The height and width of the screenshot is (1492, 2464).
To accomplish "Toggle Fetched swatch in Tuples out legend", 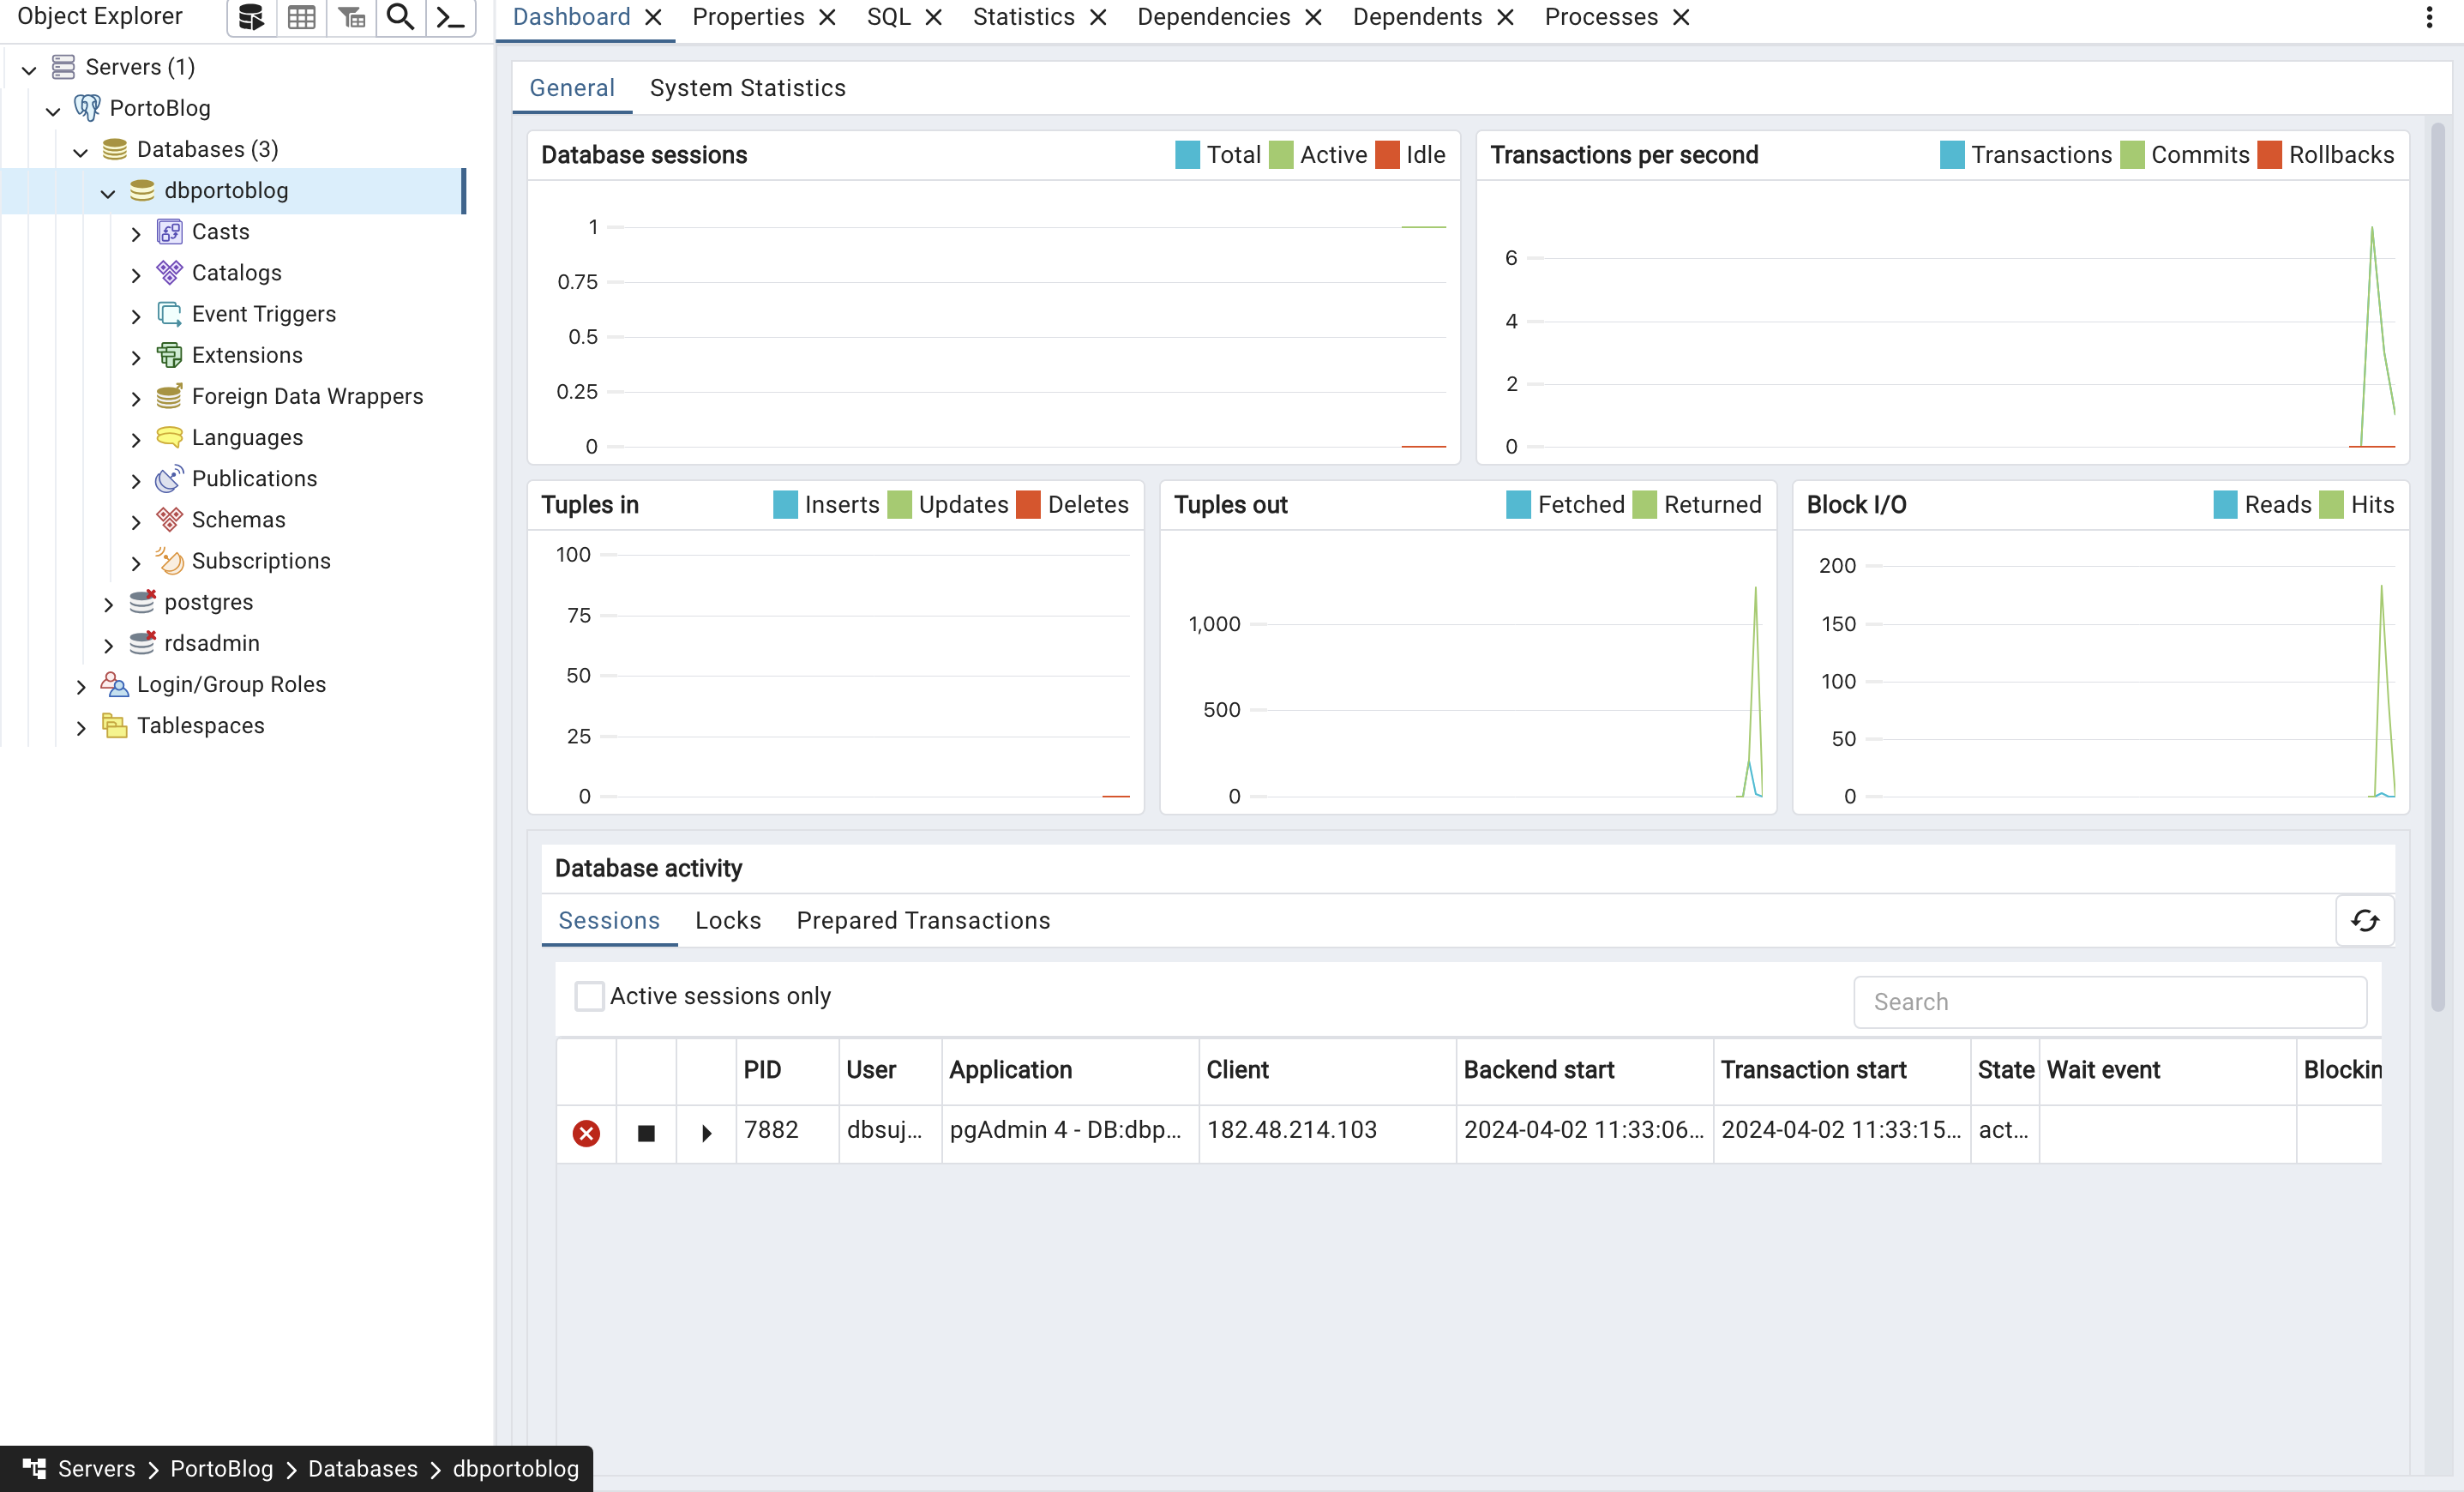I will point(1518,505).
